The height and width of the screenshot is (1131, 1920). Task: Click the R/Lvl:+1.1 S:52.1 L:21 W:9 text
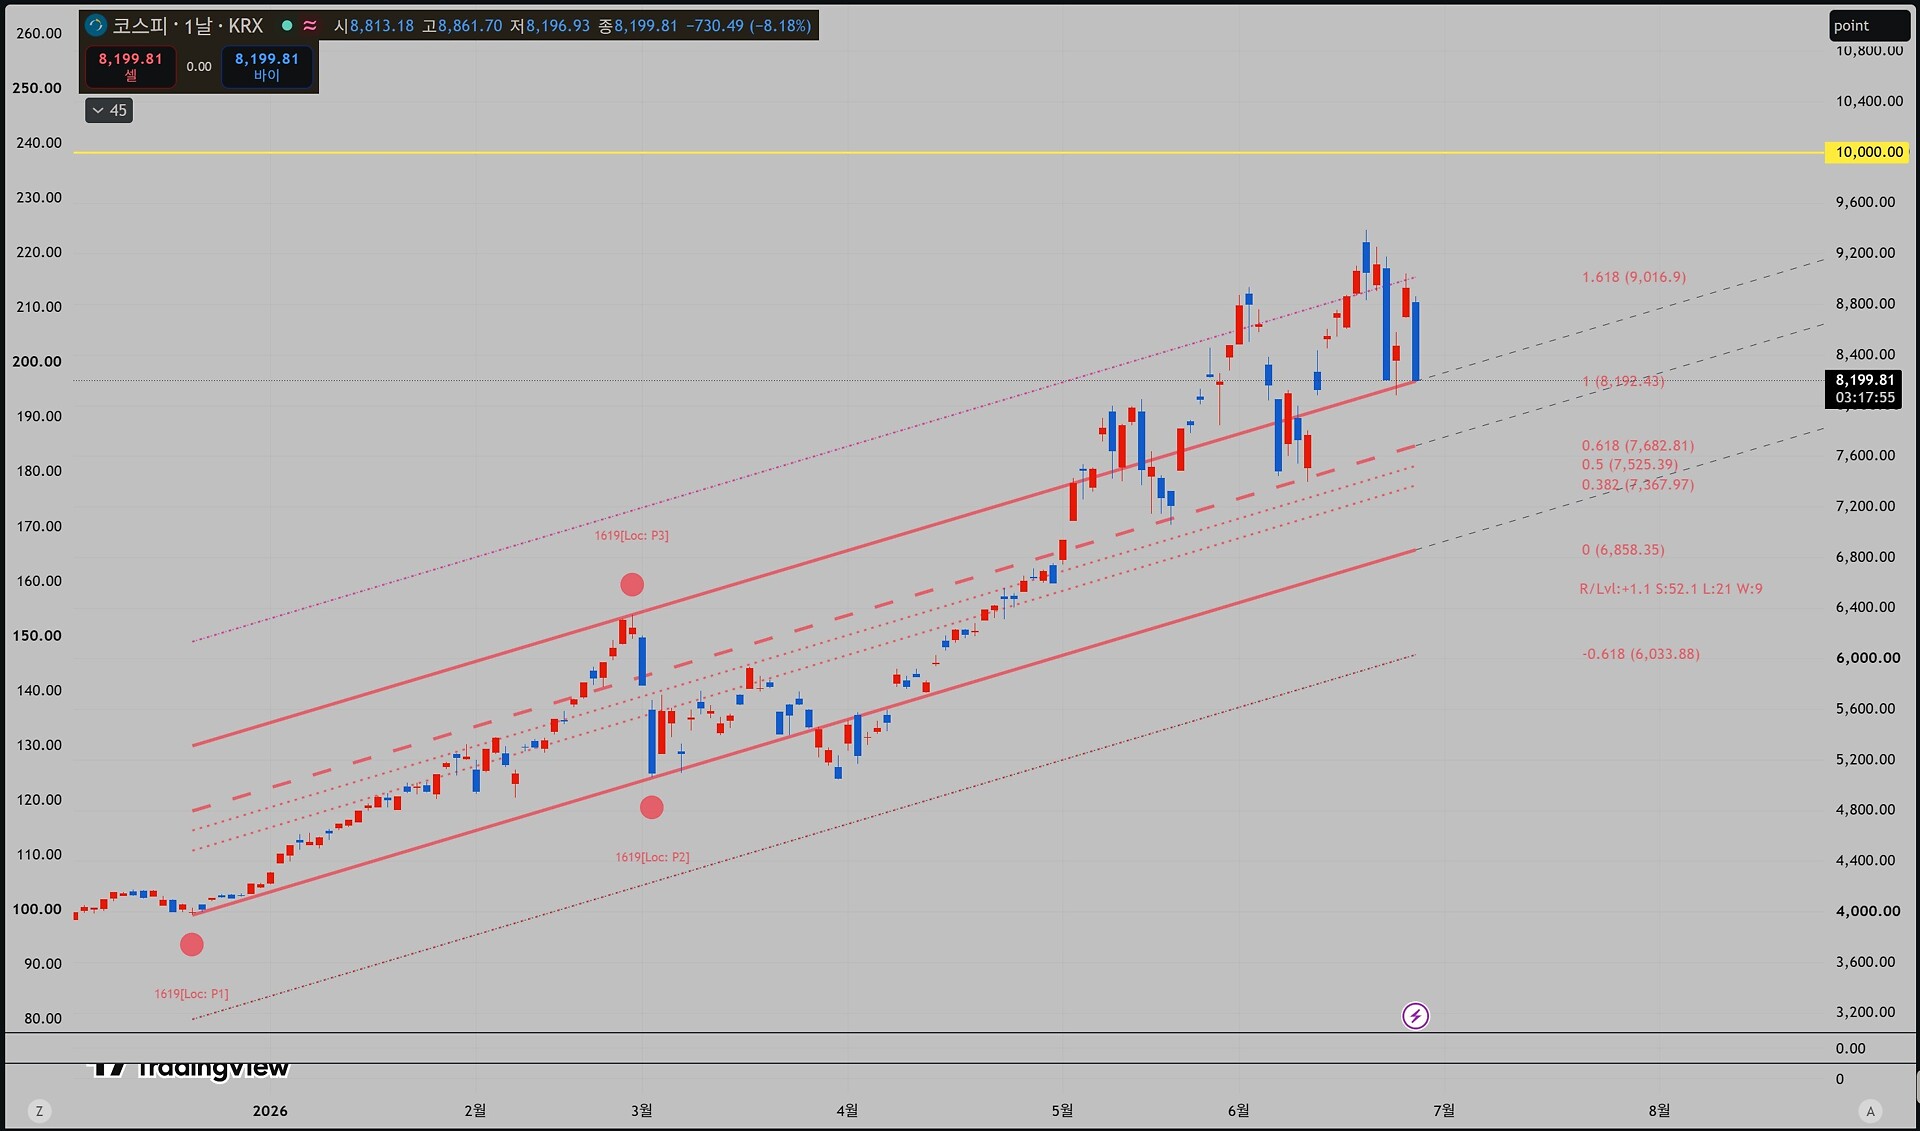tap(1671, 589)
